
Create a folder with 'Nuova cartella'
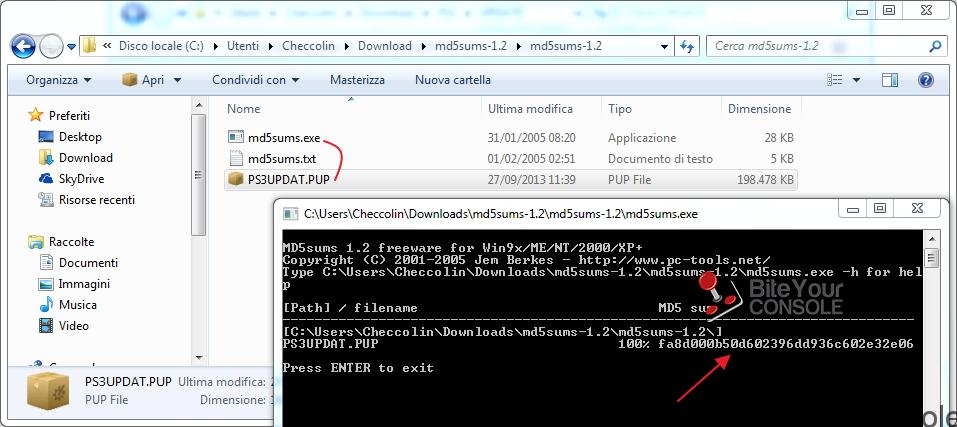pyautogui.click(x=453, y=80)
